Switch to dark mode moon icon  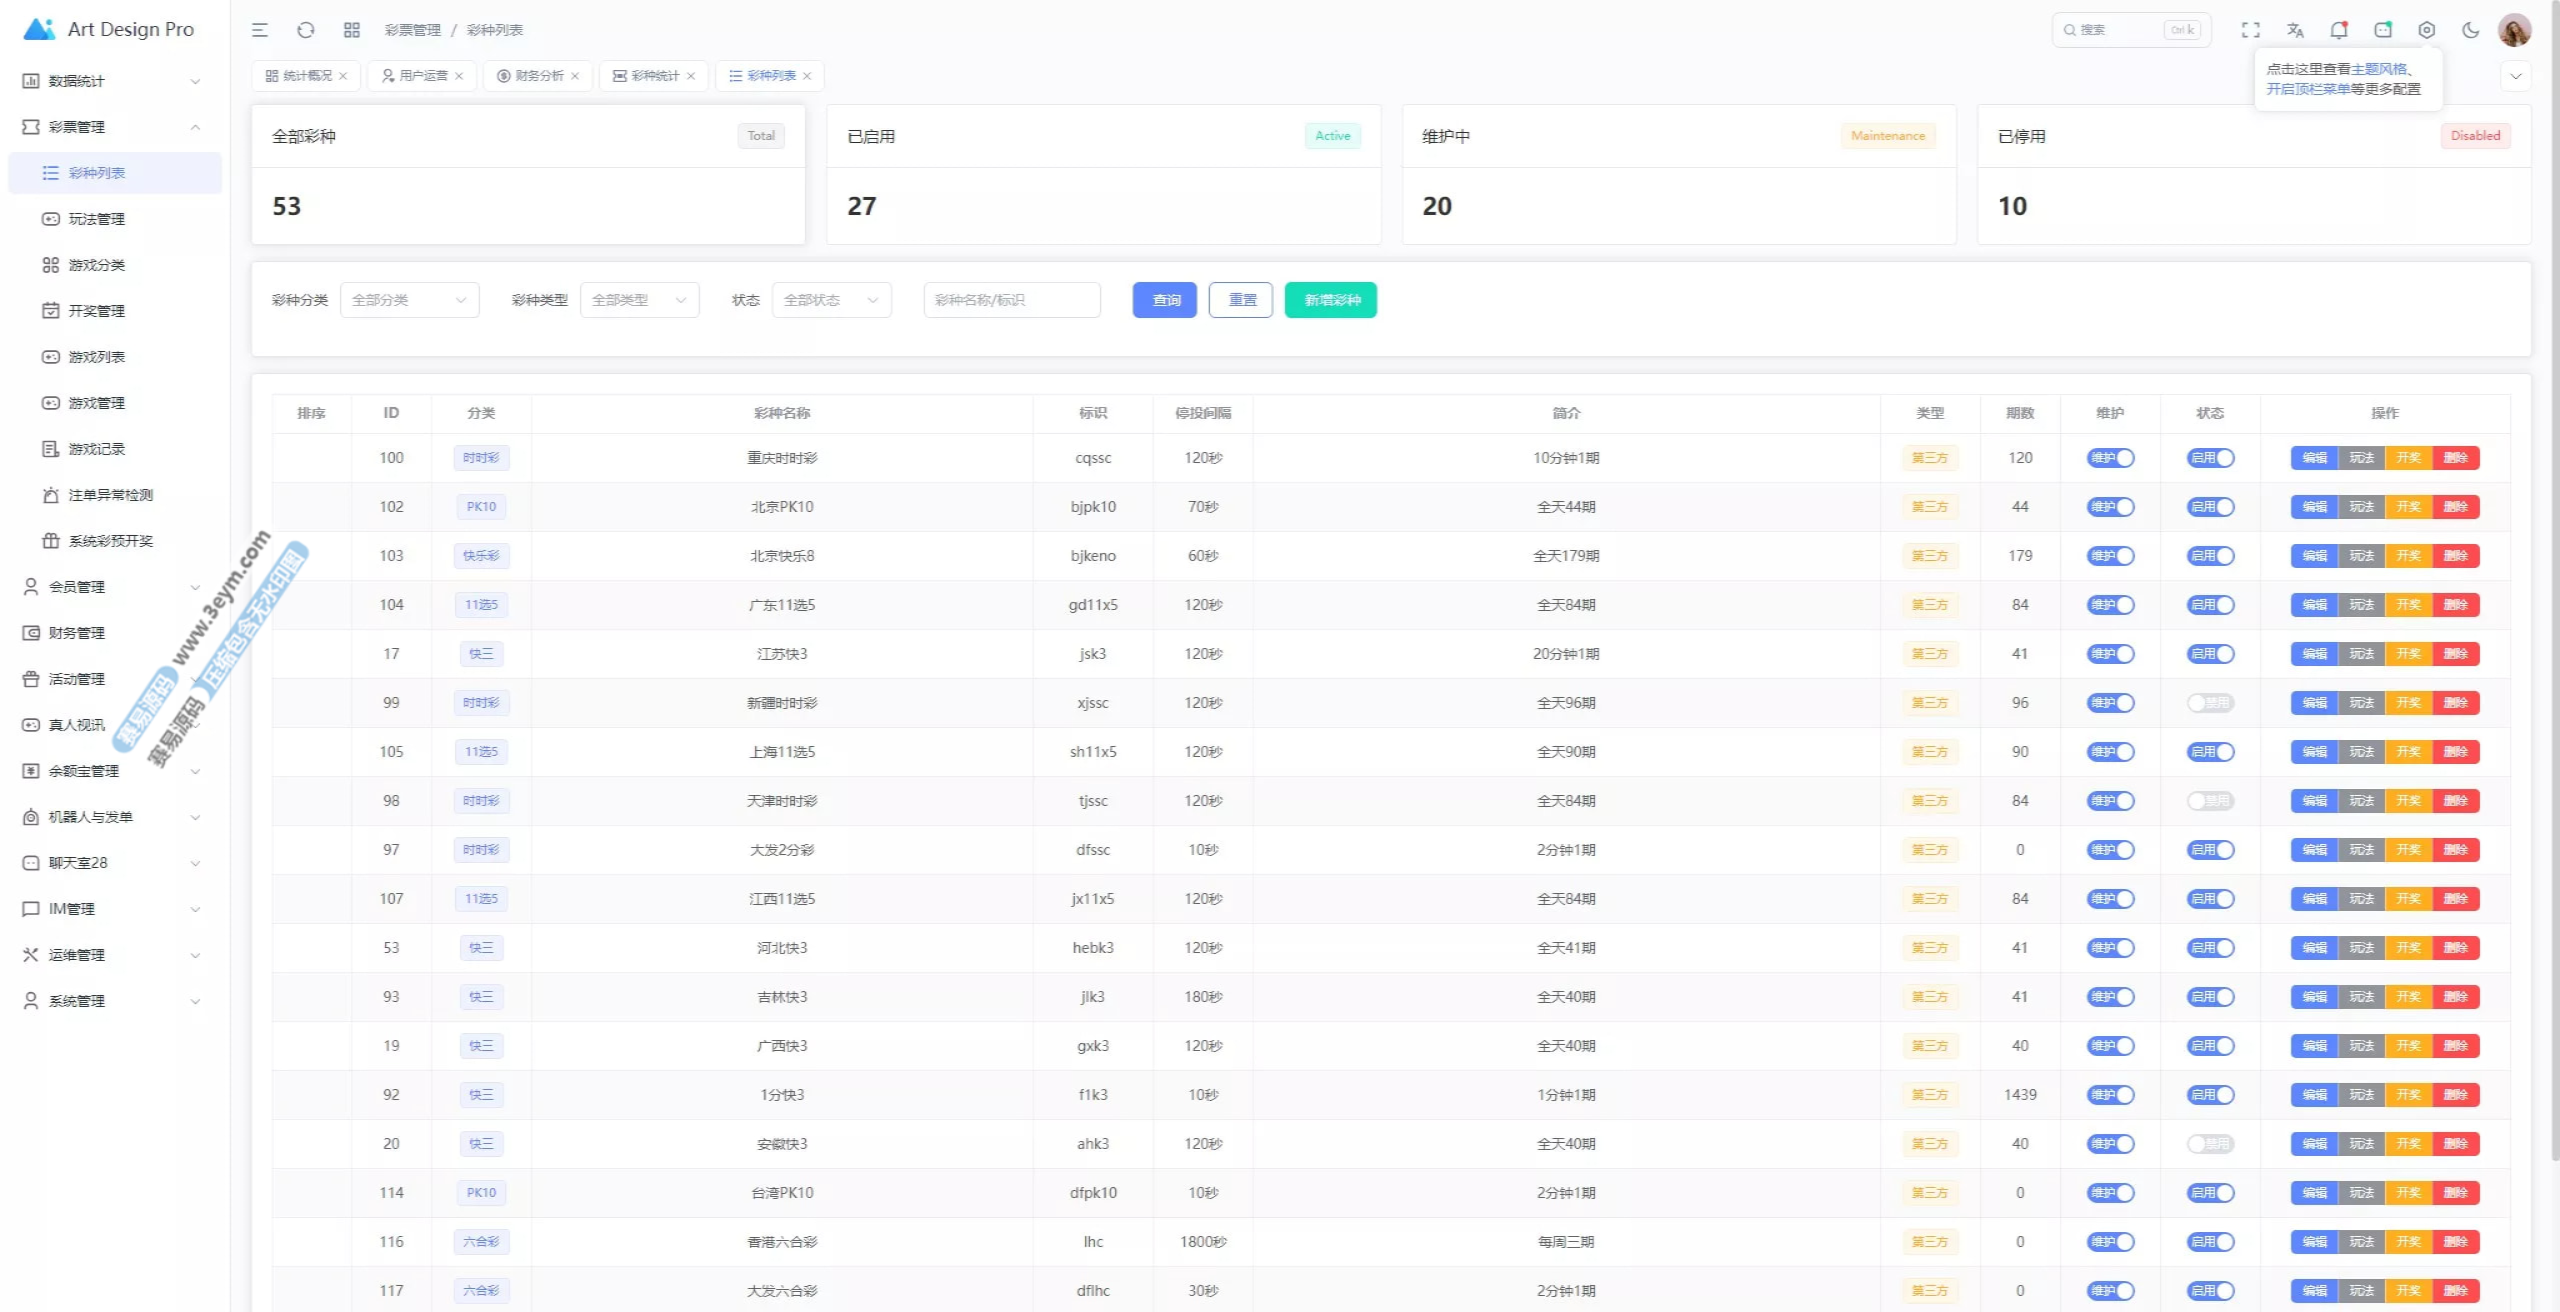(2470, 30)
